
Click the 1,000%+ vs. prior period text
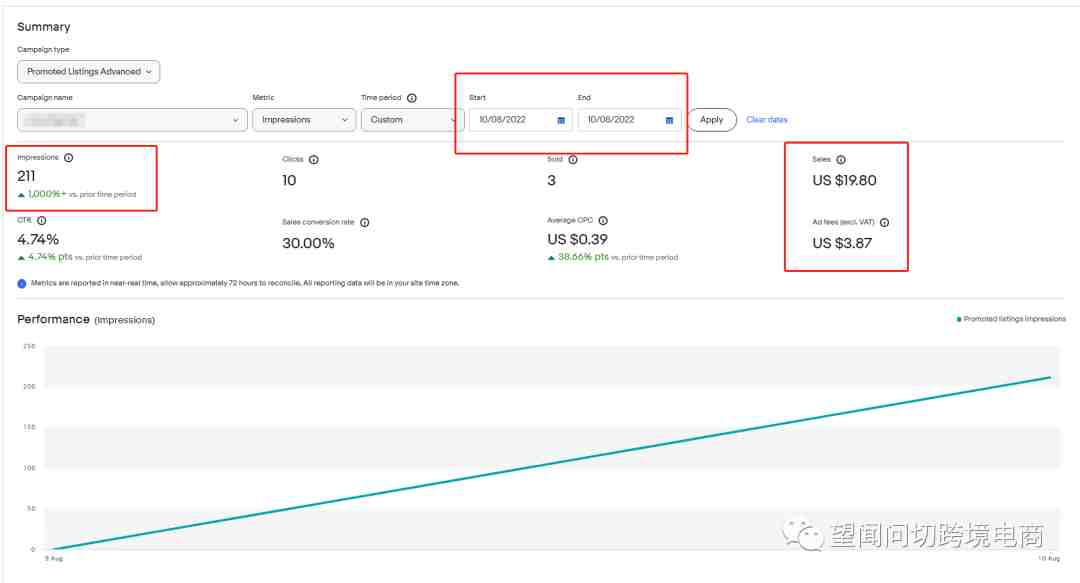pos(77,194)
